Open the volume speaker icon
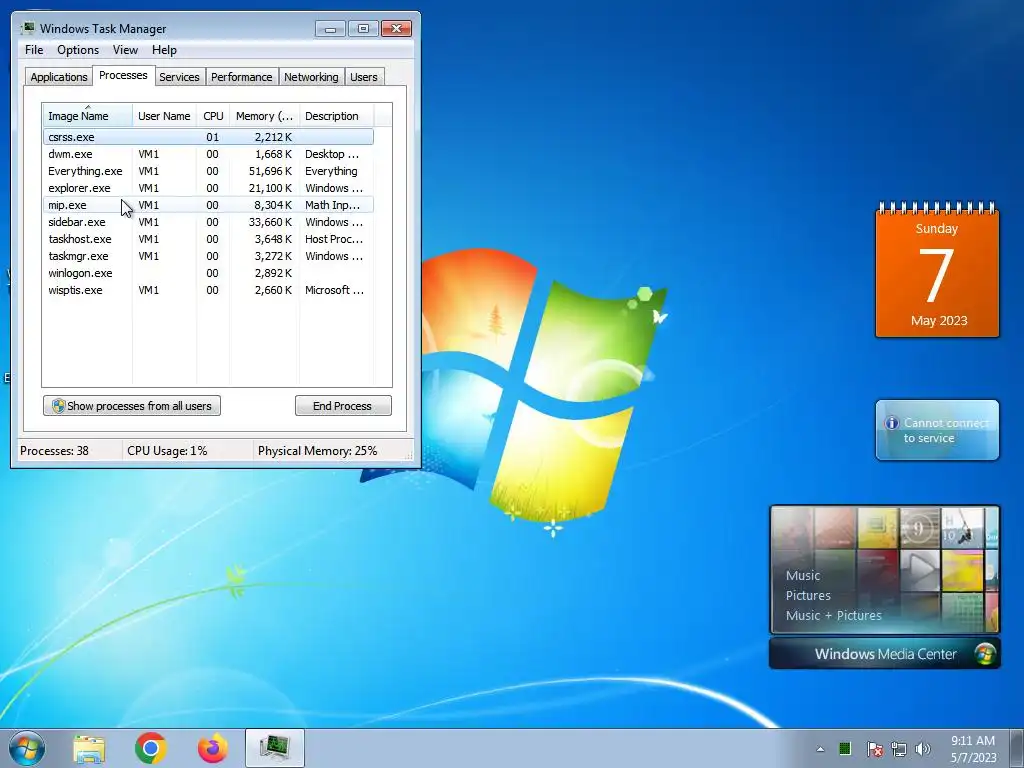This screenshot has width=1024, height=768. click(923, 749)
